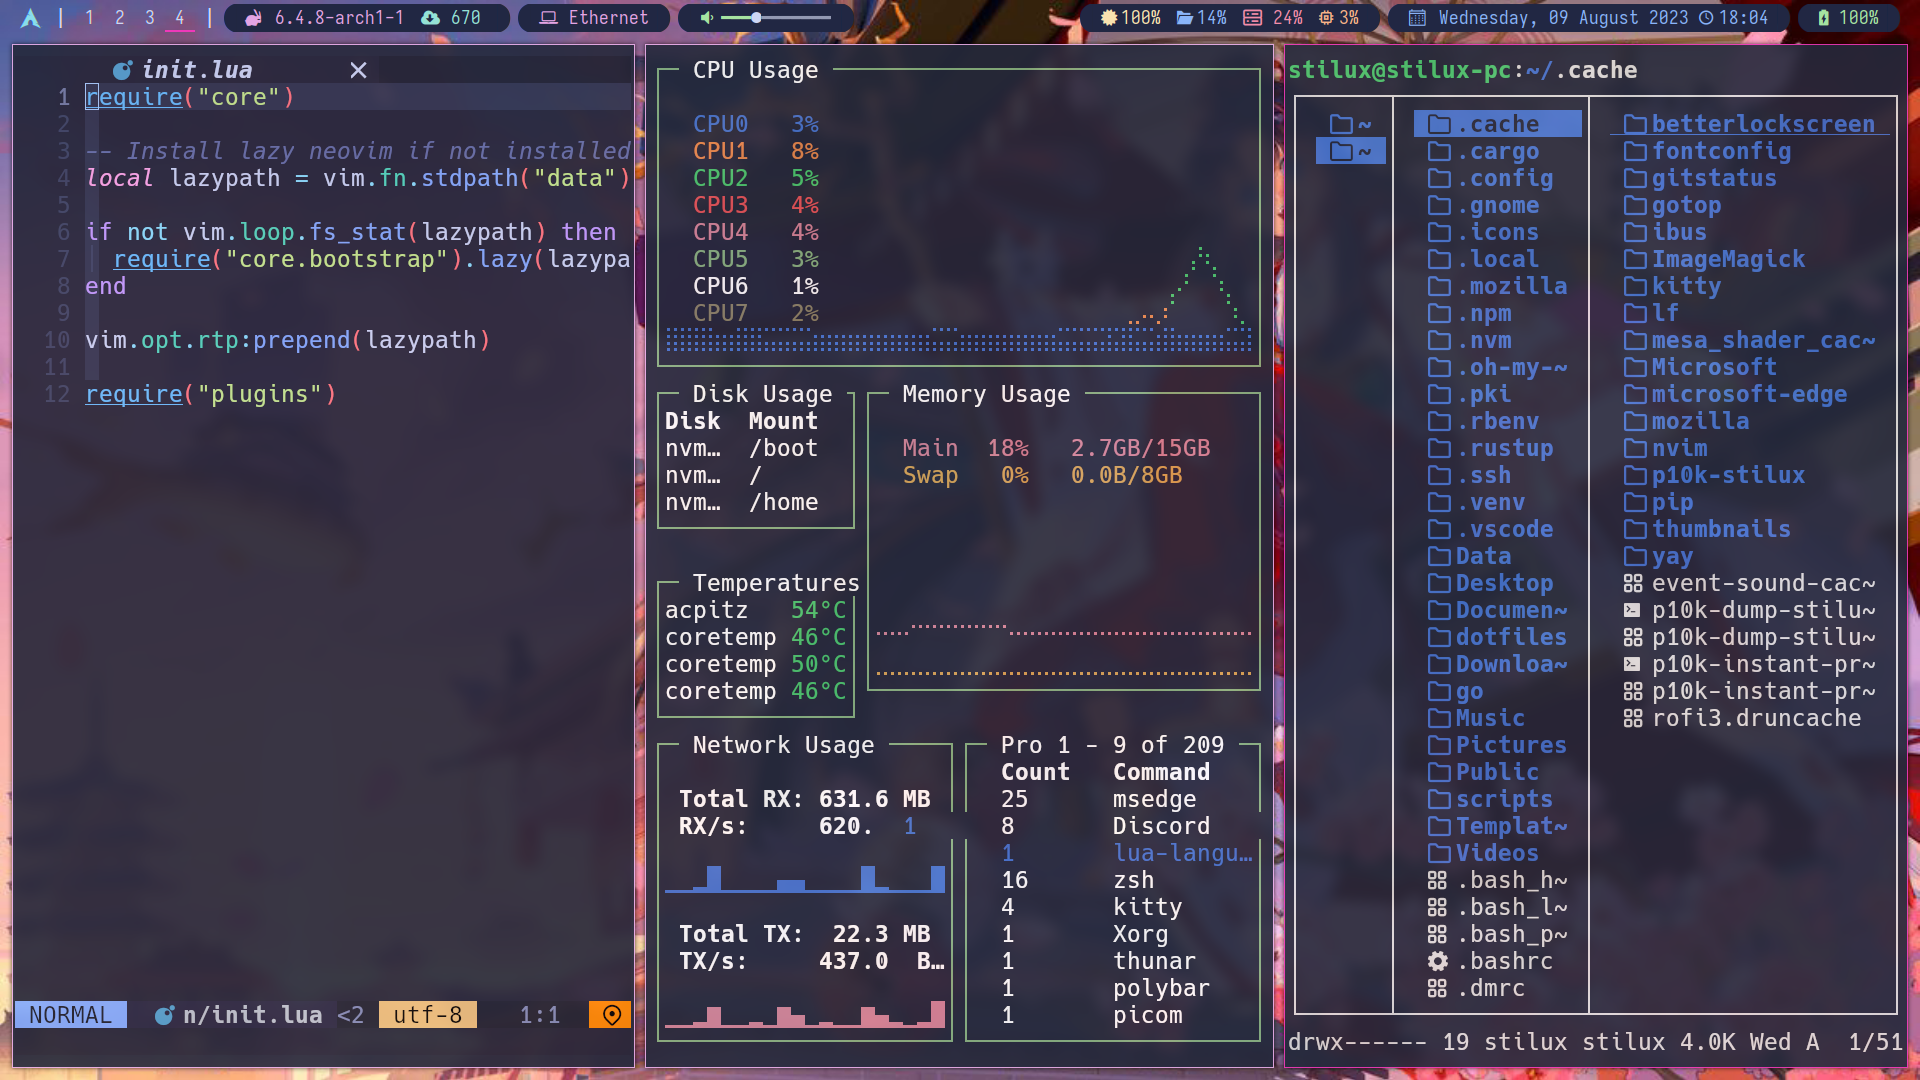Viewport: 1920px width, 1080px height.
Task: Switch to workspace 2
Action: coord(120,18)
